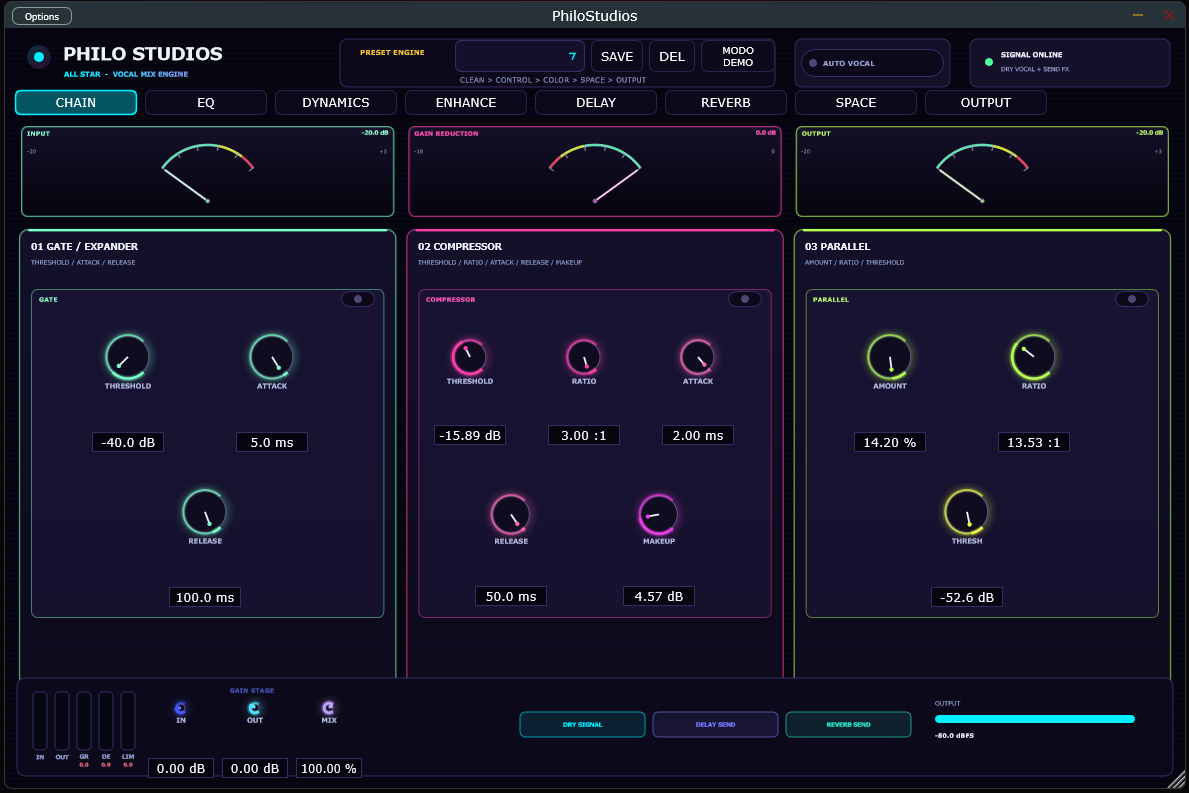Click the Gain Stage MIX knob
This screenshot has width=1189, height=793.
(328, 708)
